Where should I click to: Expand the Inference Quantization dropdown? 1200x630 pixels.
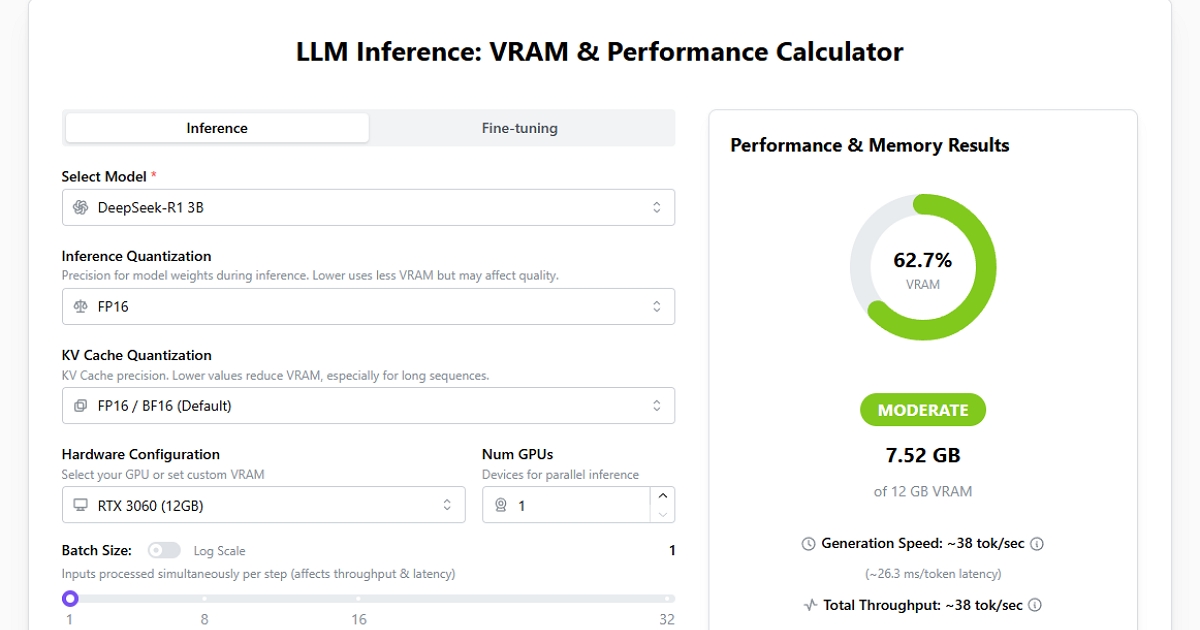(368, 306)
